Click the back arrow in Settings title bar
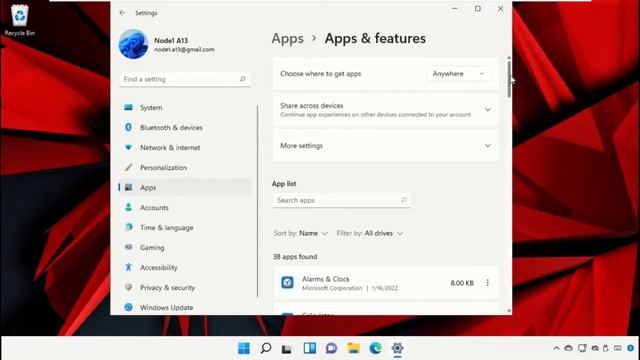Screen dimensions: 640x360 (122, 13)
